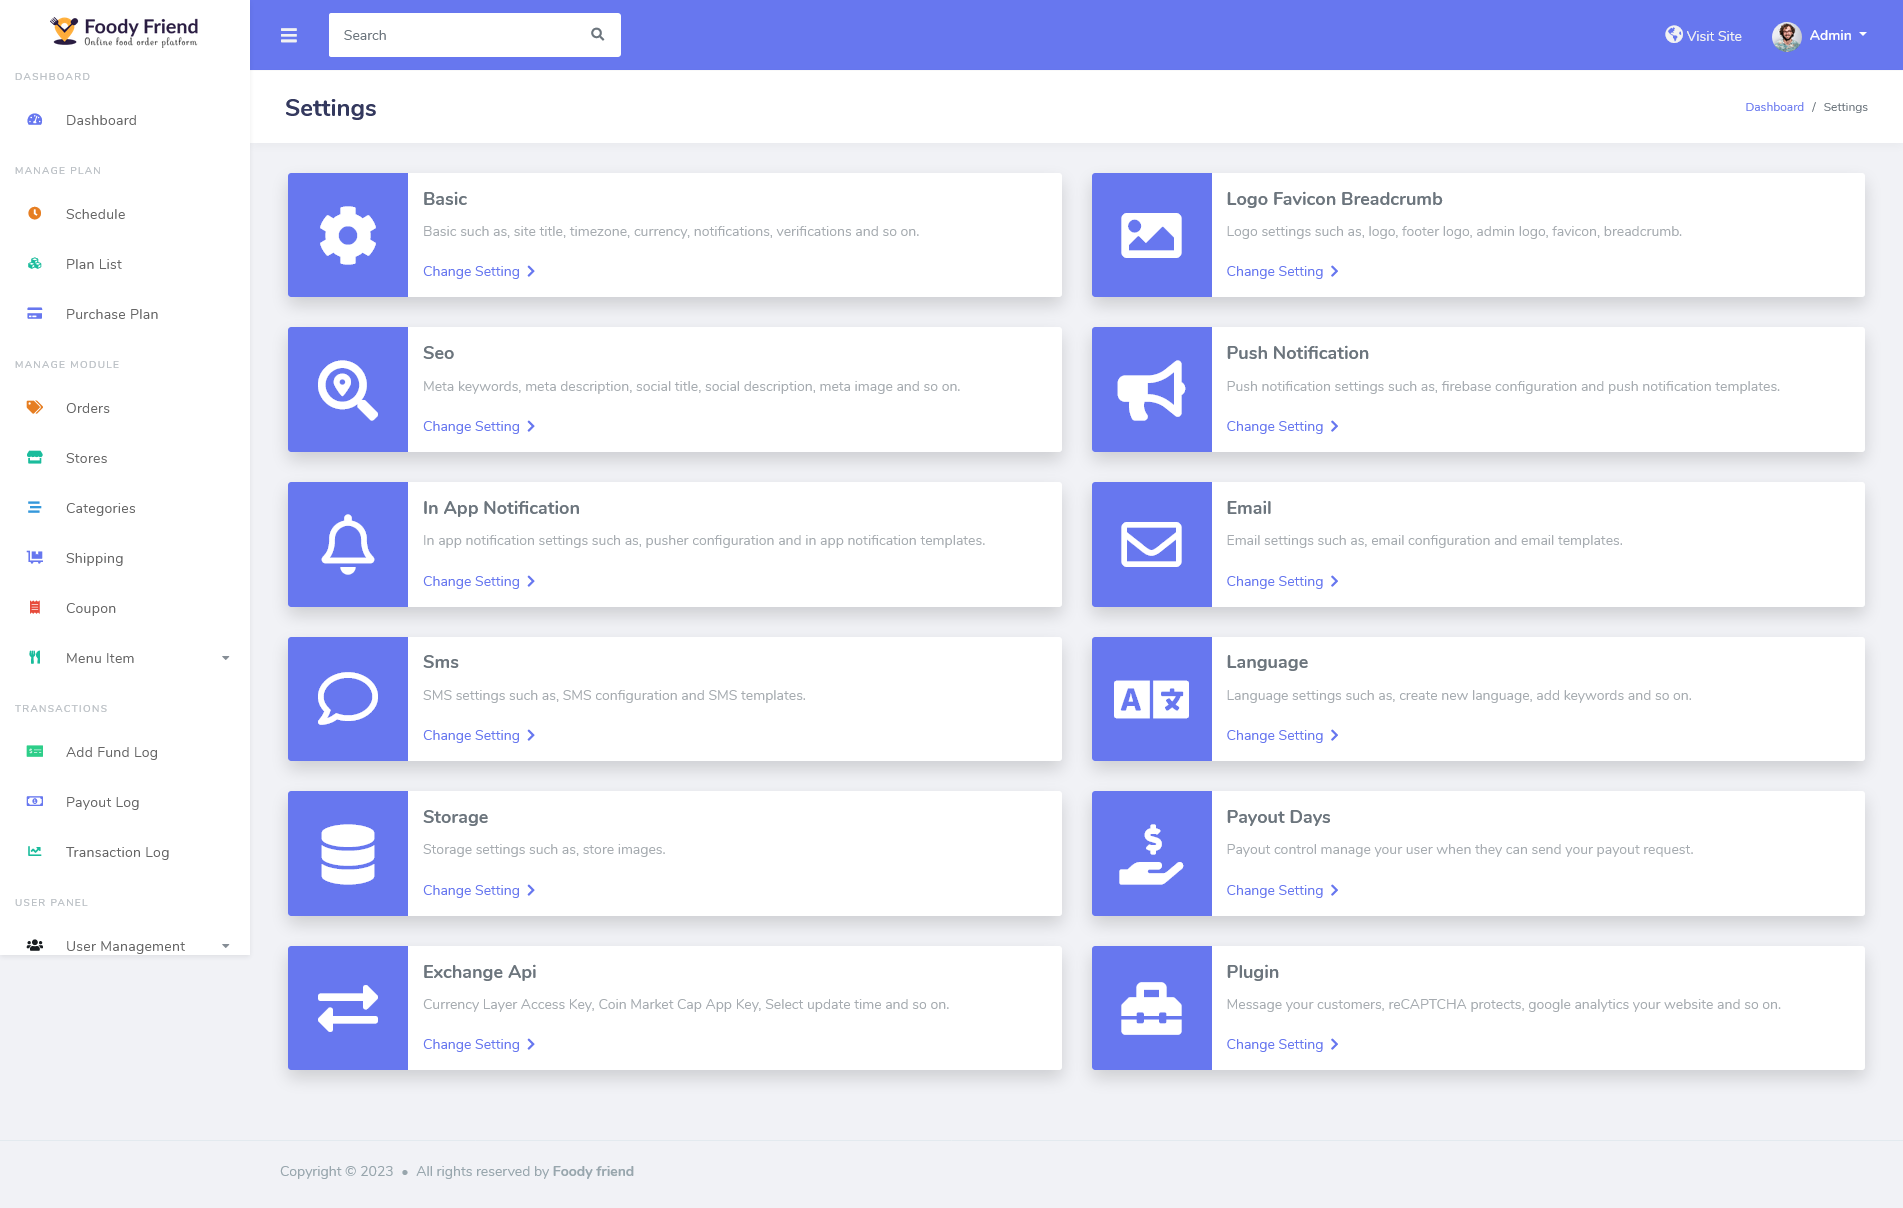Viewport: 1903px width, 1208px height.
Task: Click the Plugin toolbox icon tile
Action: 1152,1008
